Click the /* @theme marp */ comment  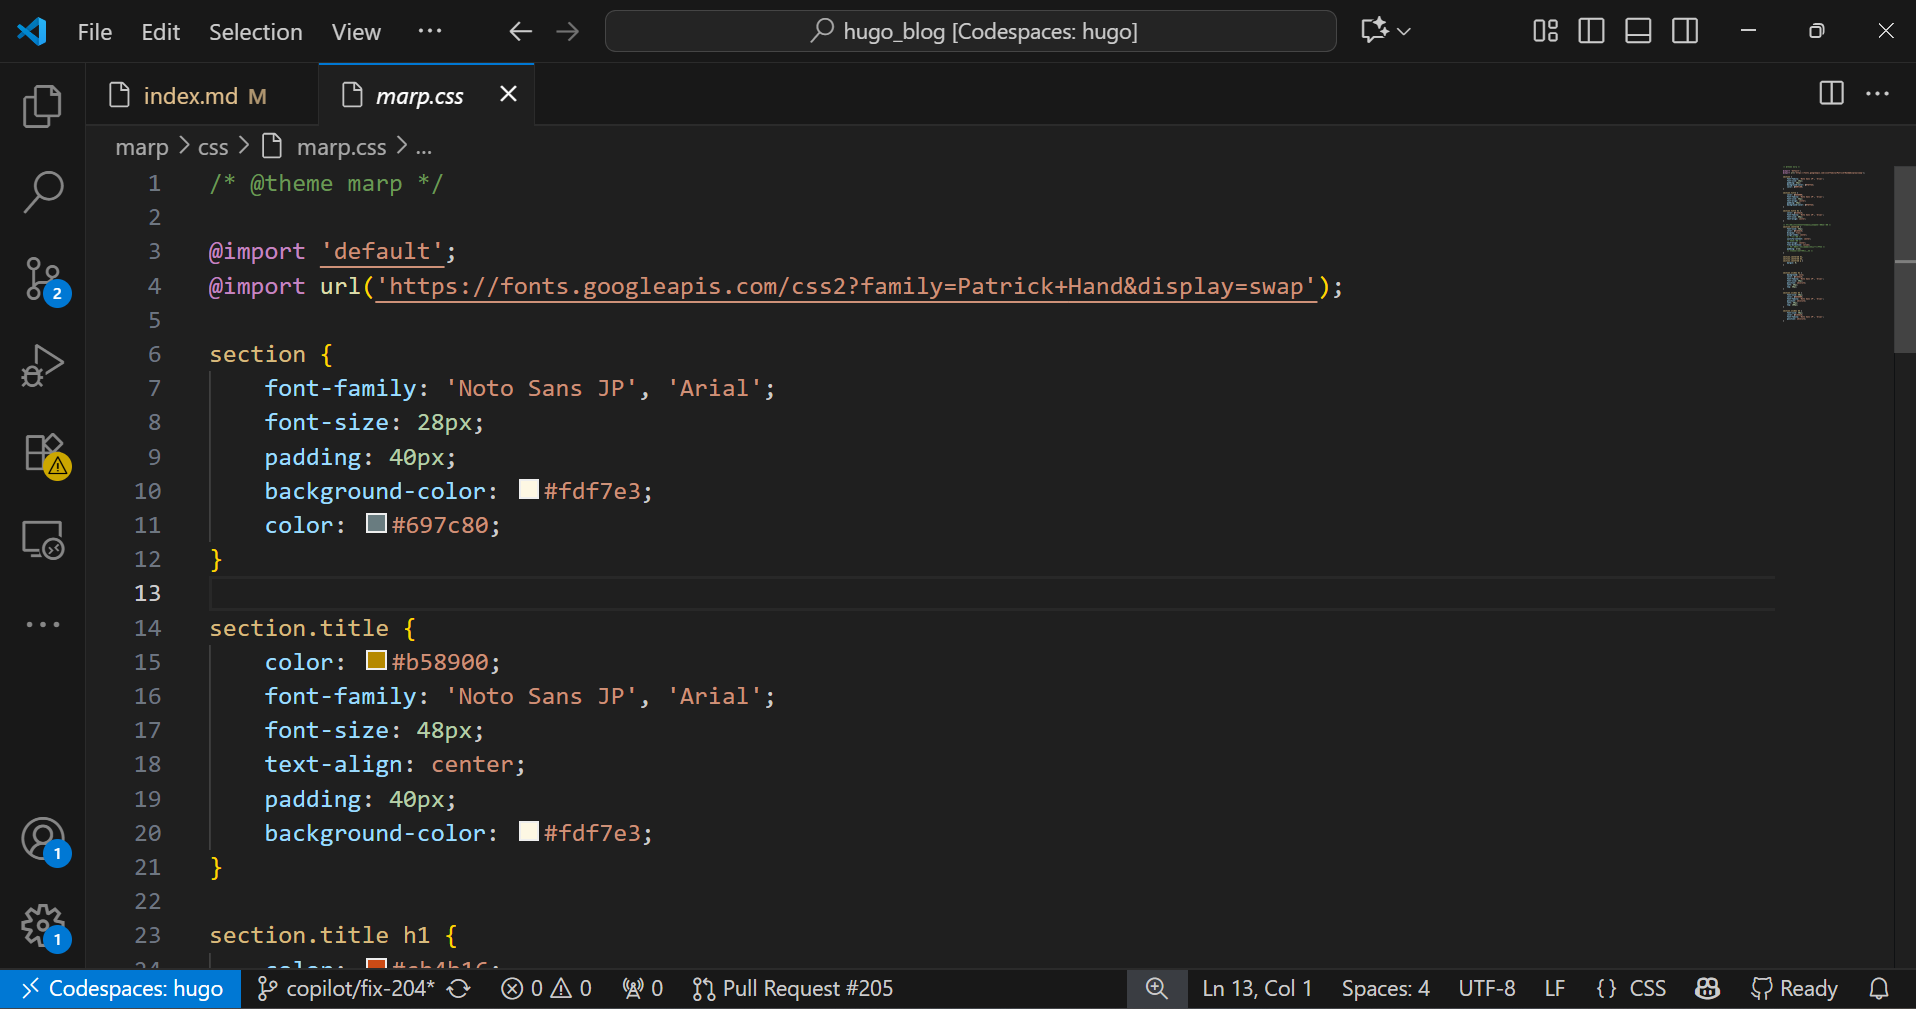coord(326,184)
